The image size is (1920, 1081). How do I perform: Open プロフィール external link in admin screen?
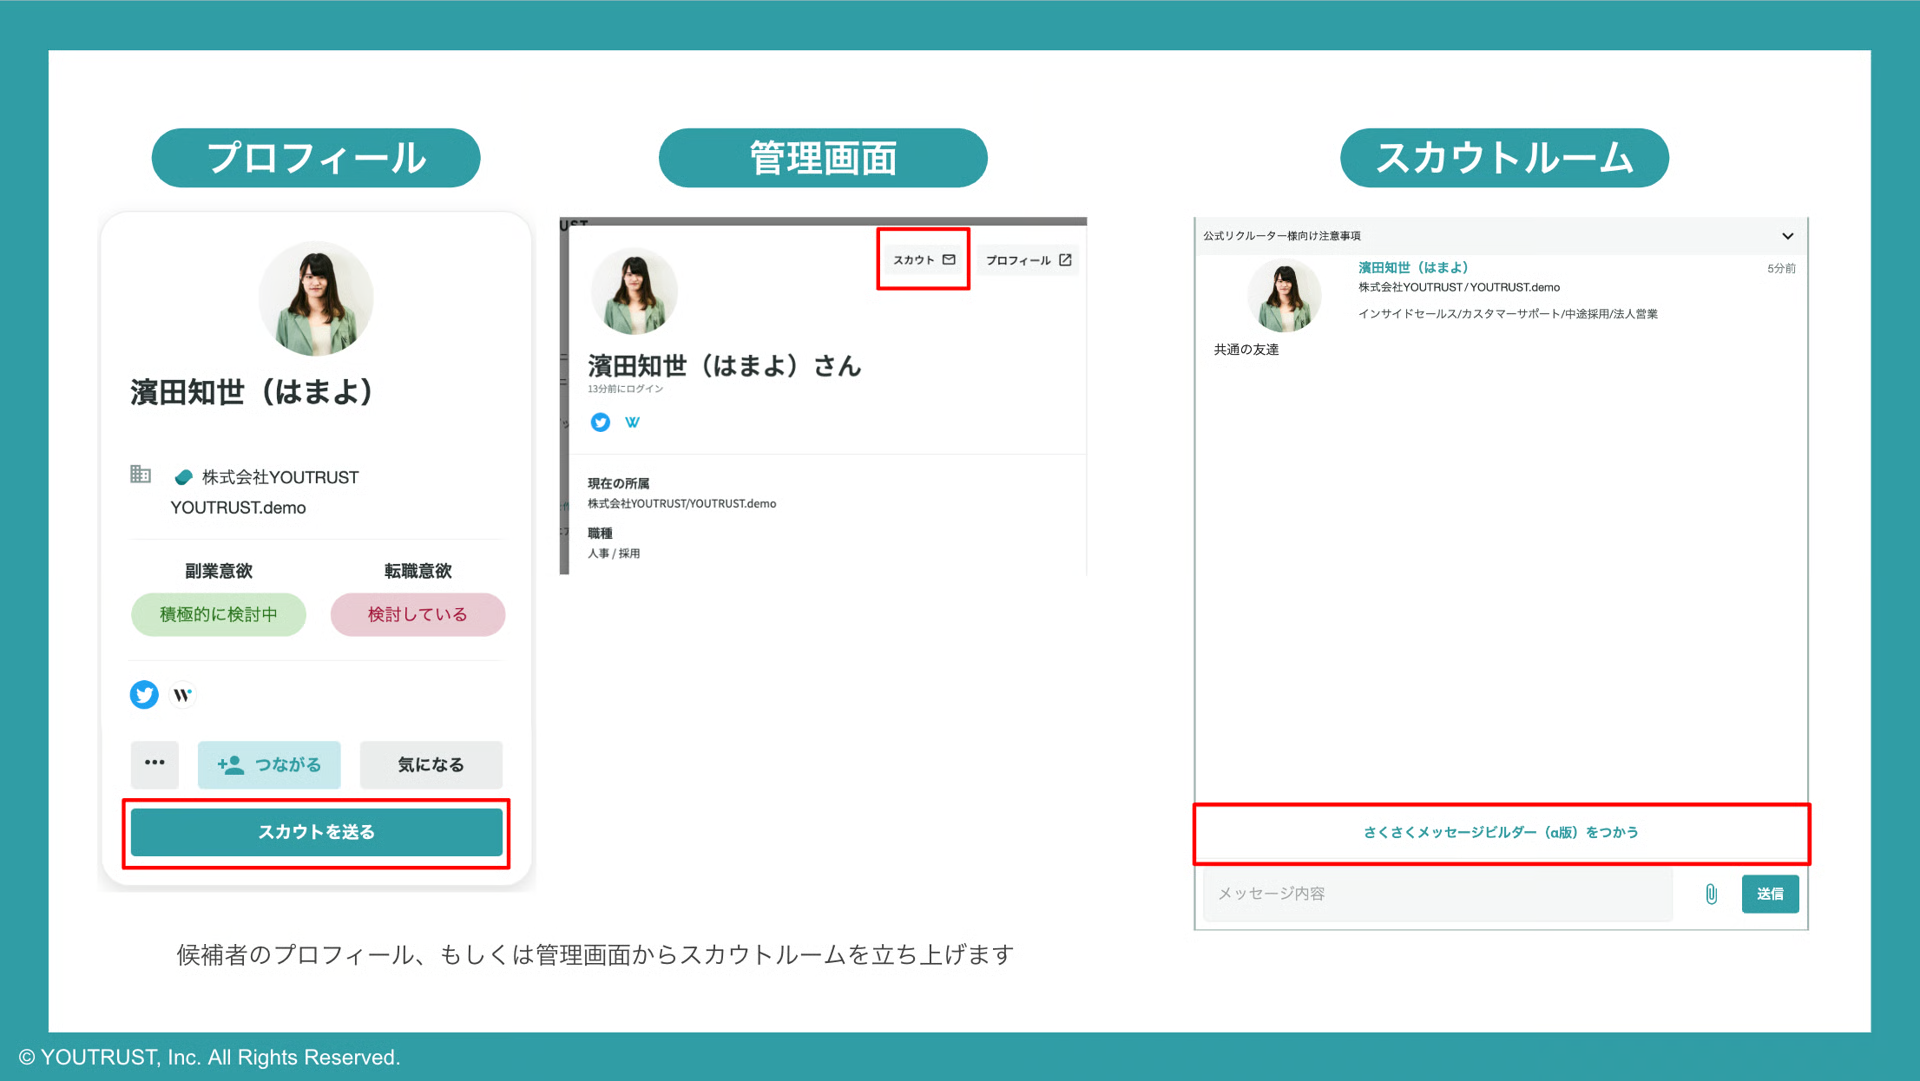tap(1028, 260)
